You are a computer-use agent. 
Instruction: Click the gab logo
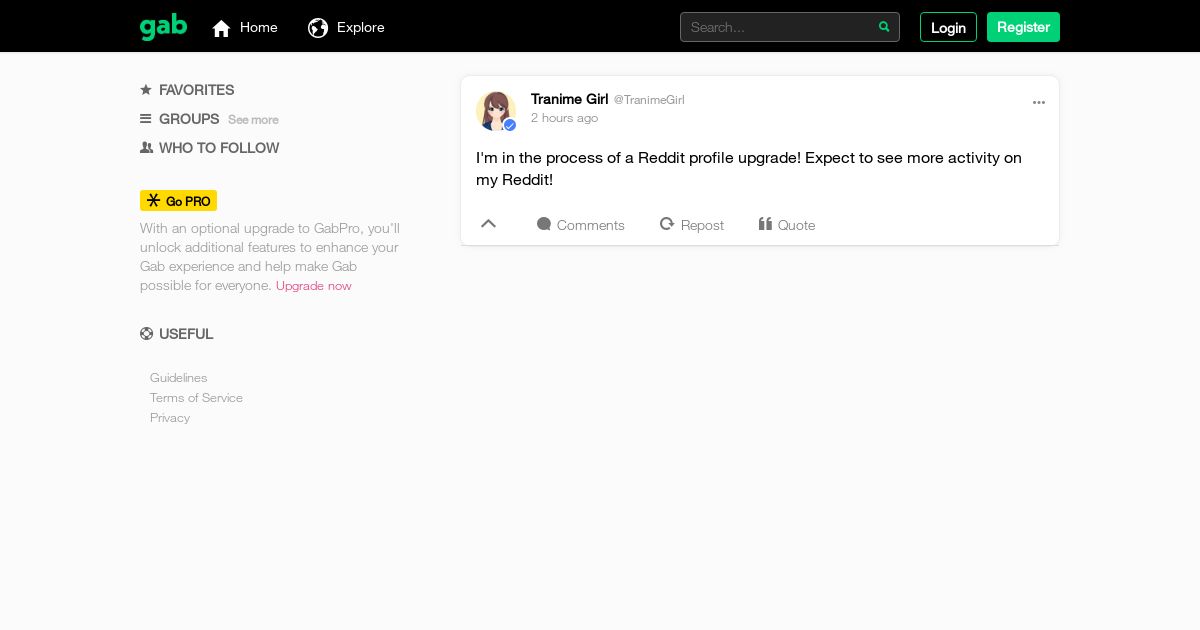163,27
